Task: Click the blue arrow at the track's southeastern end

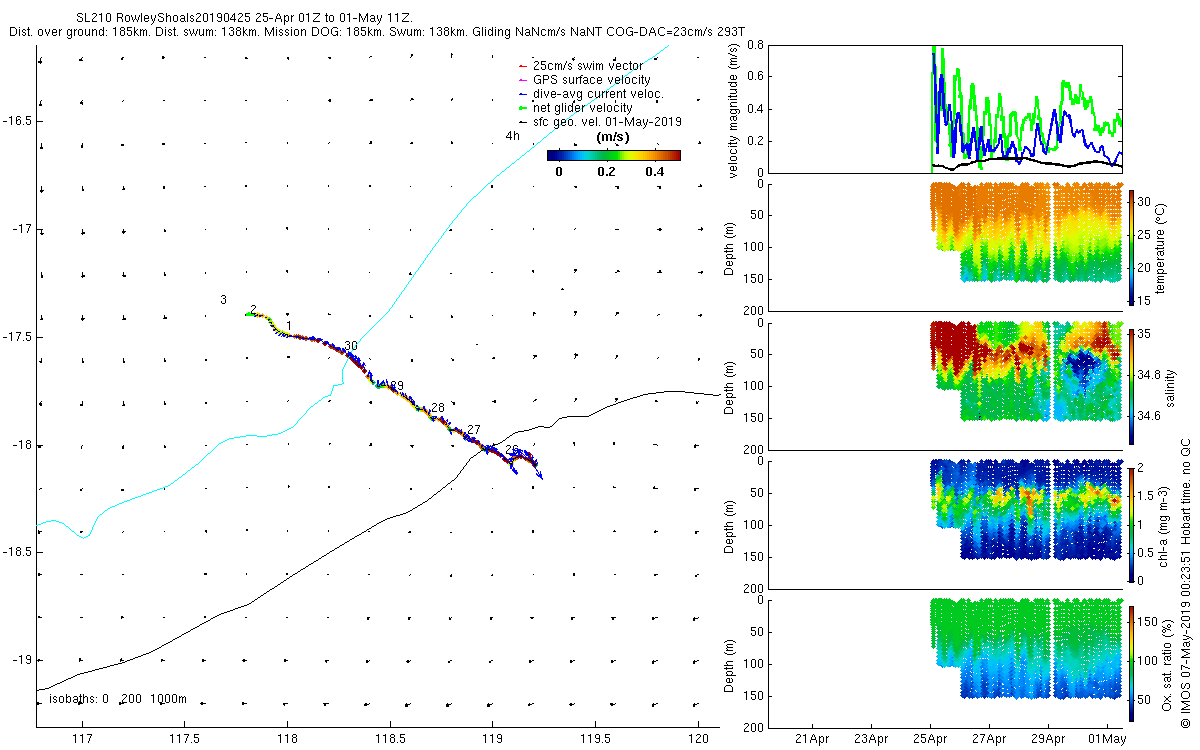Action: [x=538, y=474]
